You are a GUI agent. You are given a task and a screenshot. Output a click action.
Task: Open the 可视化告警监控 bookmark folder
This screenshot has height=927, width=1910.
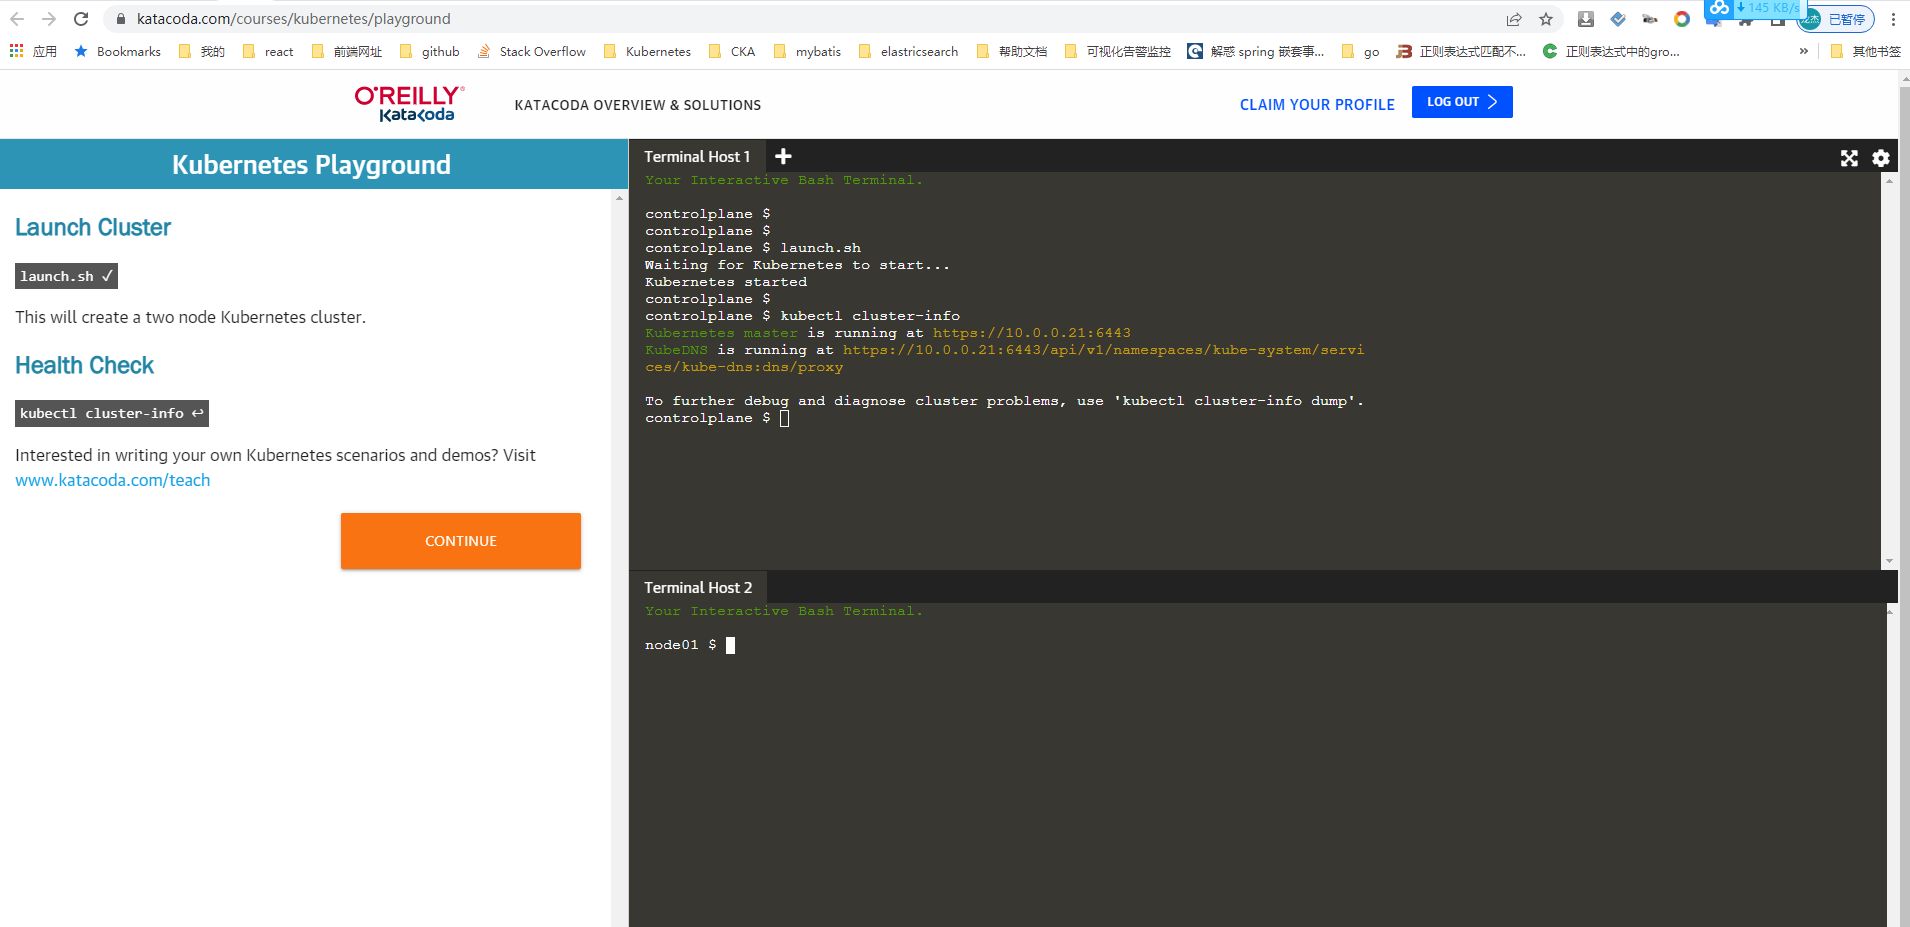point(1118,51)
